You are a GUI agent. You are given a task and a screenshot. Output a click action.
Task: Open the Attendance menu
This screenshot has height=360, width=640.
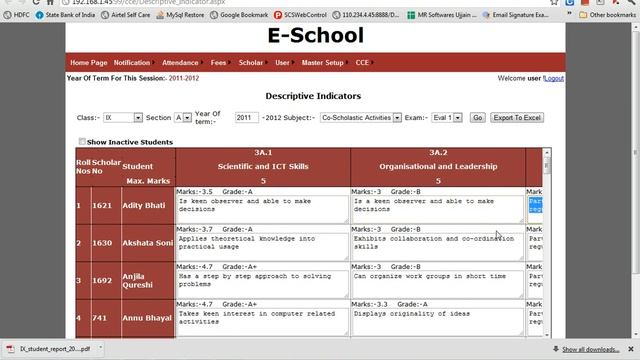coord(180,62)
